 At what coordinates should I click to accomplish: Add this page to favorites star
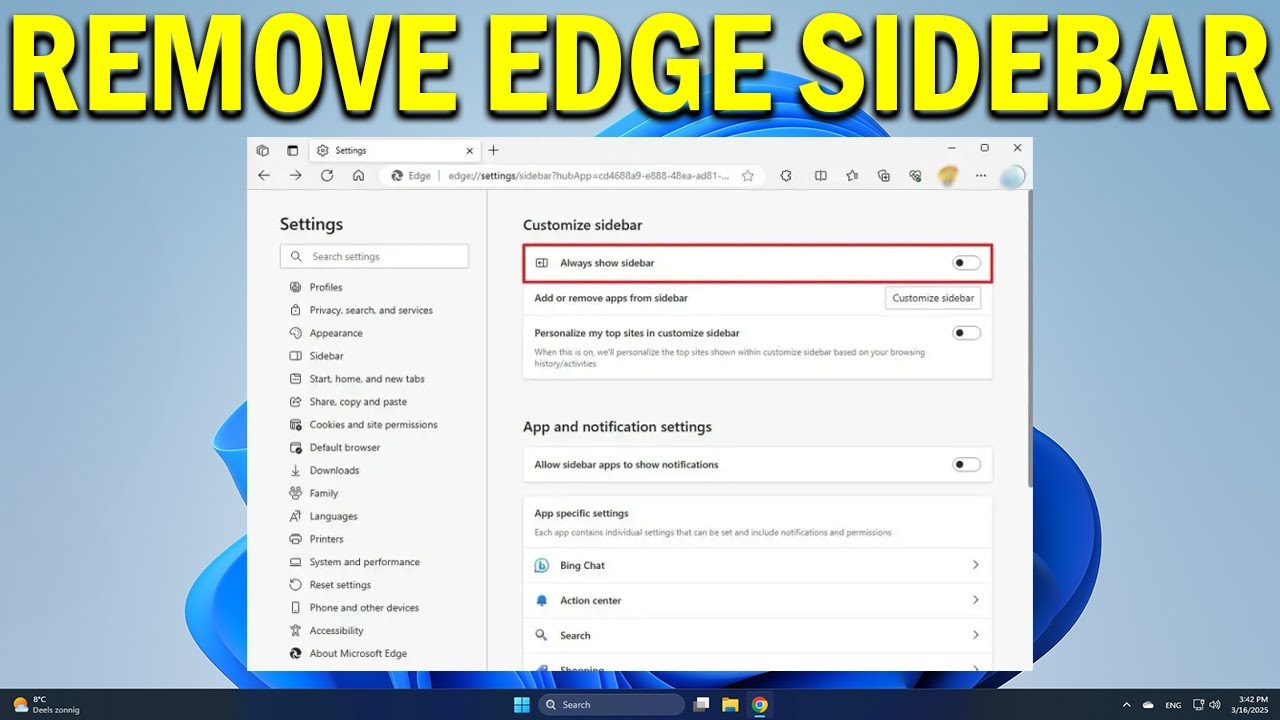[748, 175]
